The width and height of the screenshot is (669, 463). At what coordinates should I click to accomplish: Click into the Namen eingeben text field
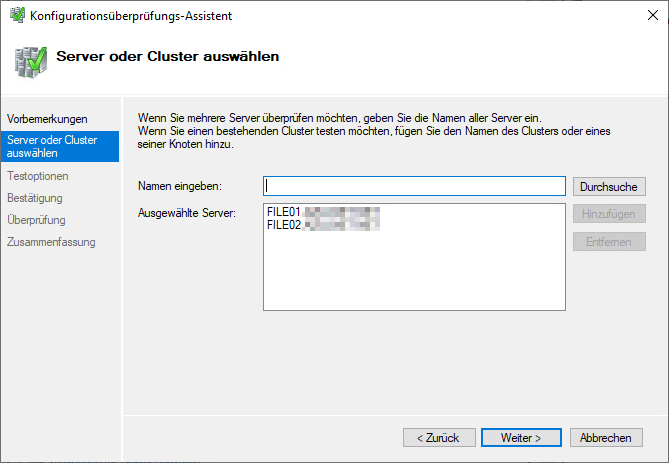[414, 186]
